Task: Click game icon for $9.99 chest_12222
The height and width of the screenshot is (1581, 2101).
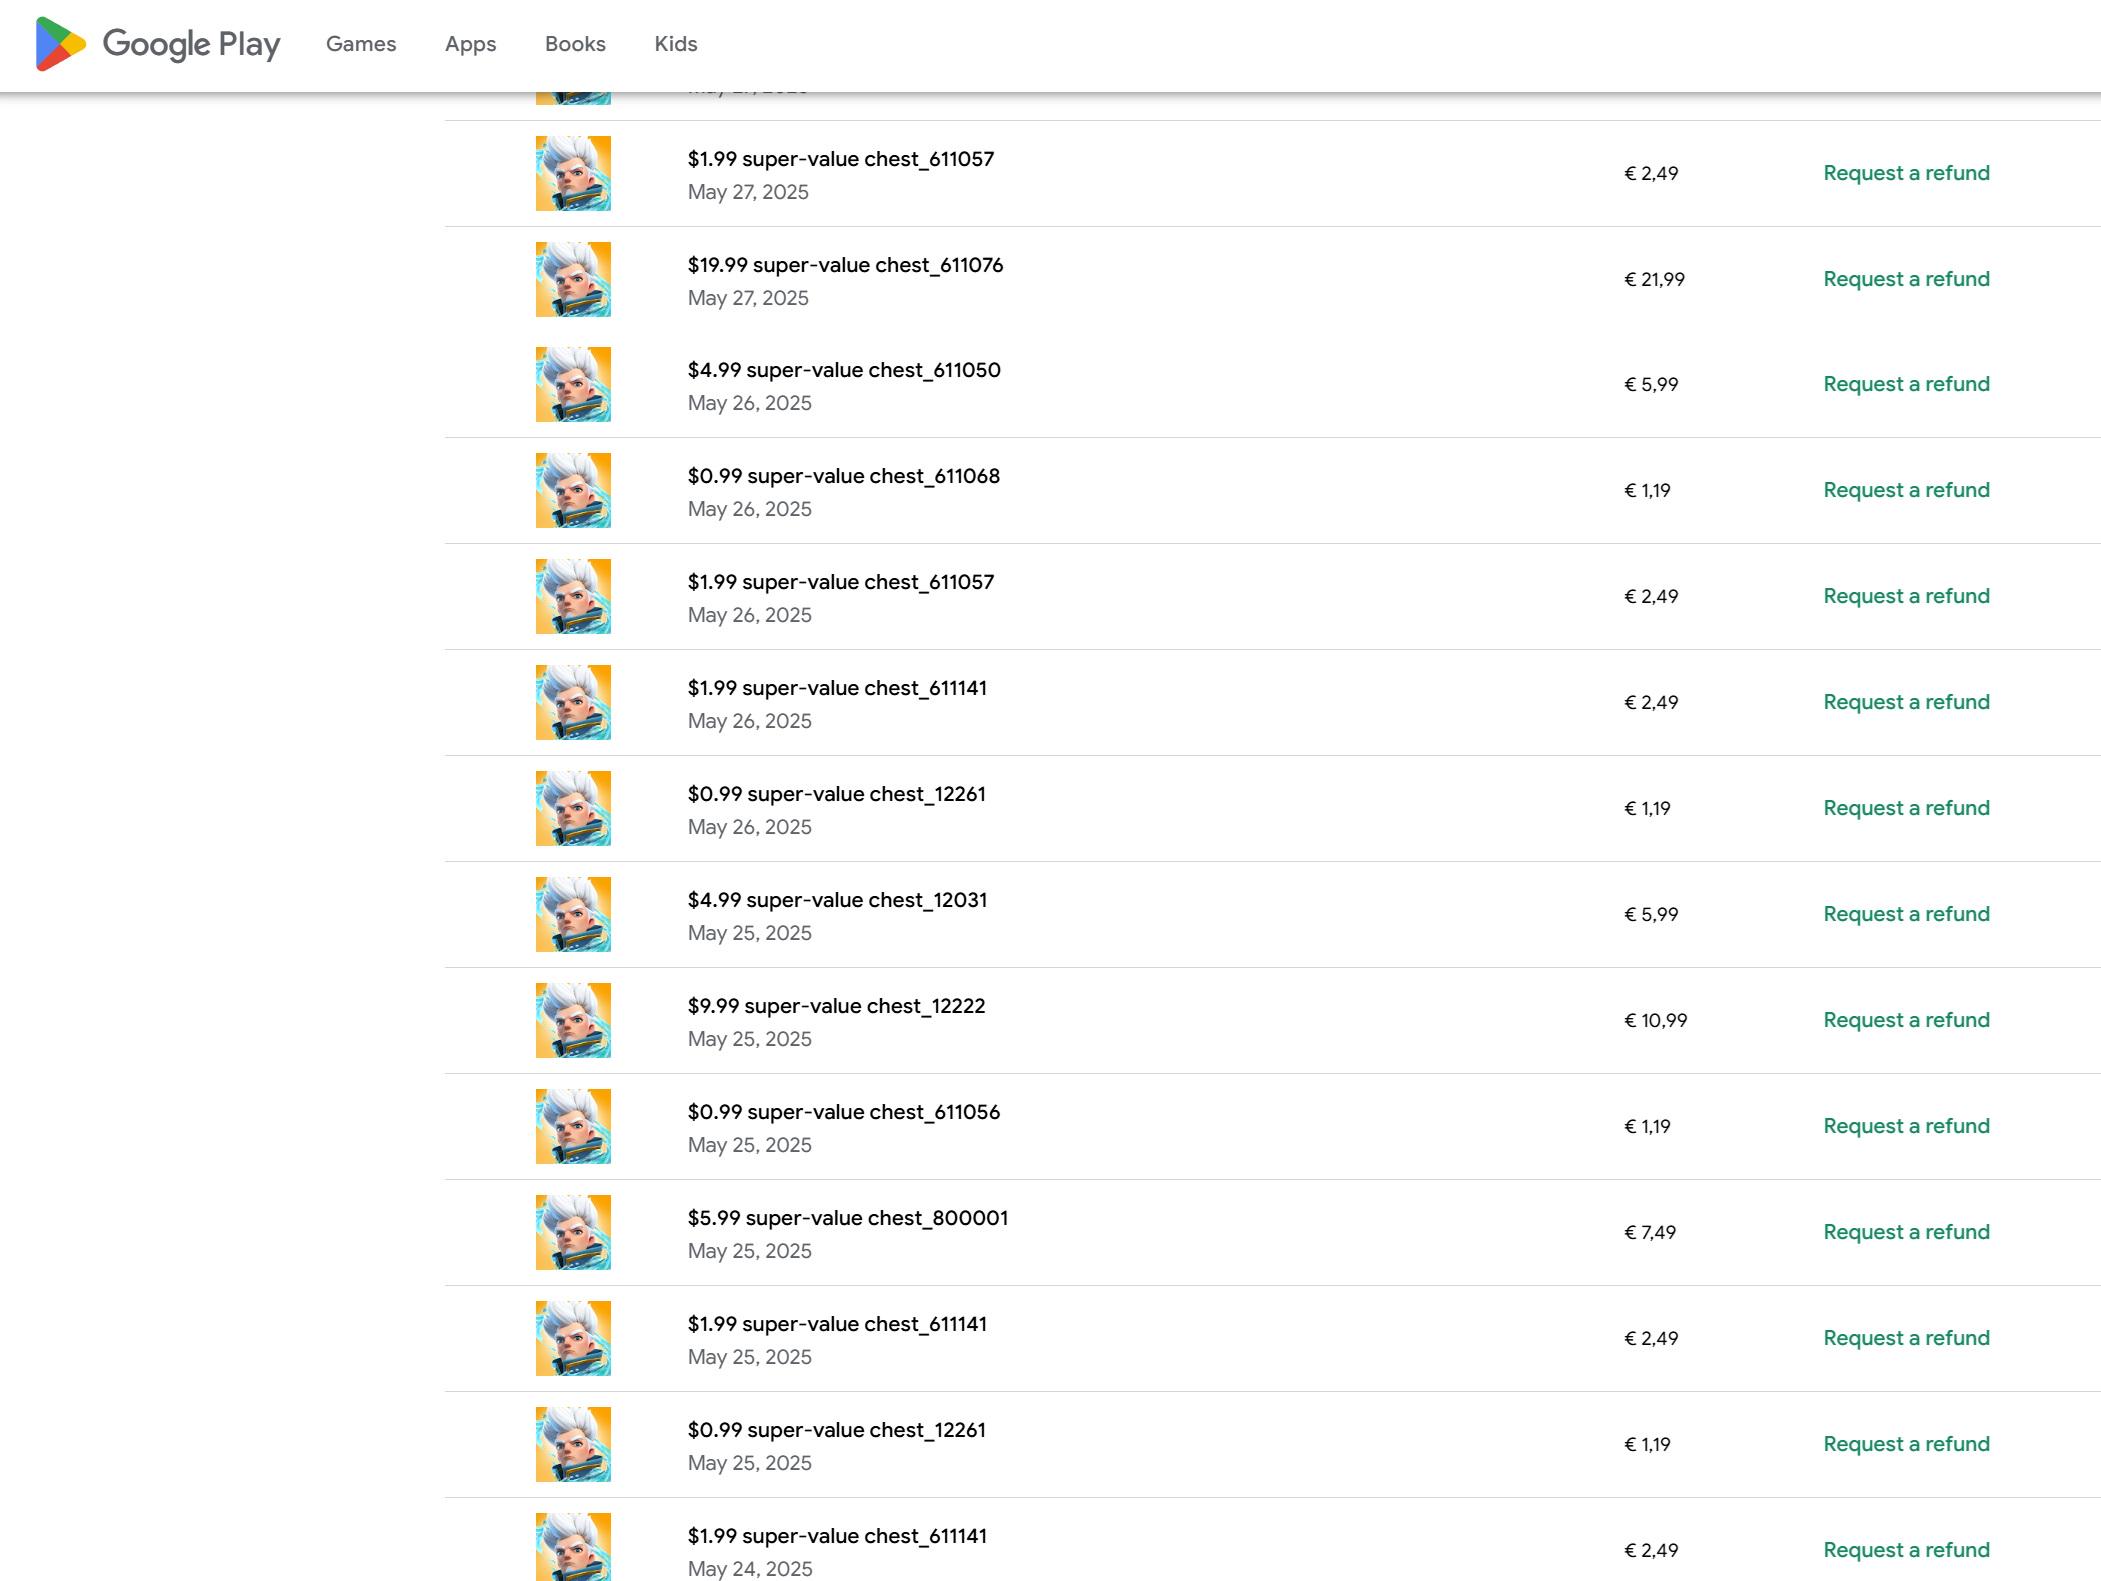Action: [573, 1020]
